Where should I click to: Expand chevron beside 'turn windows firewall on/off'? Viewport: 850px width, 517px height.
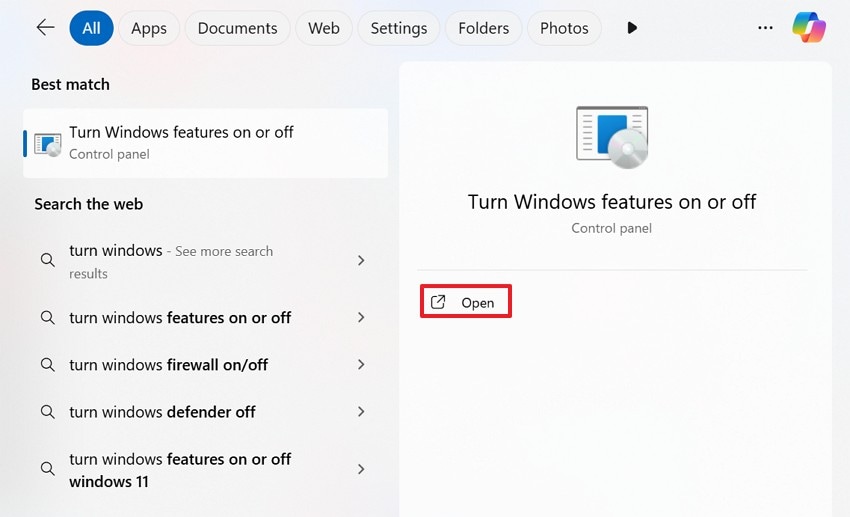(361, 365)
